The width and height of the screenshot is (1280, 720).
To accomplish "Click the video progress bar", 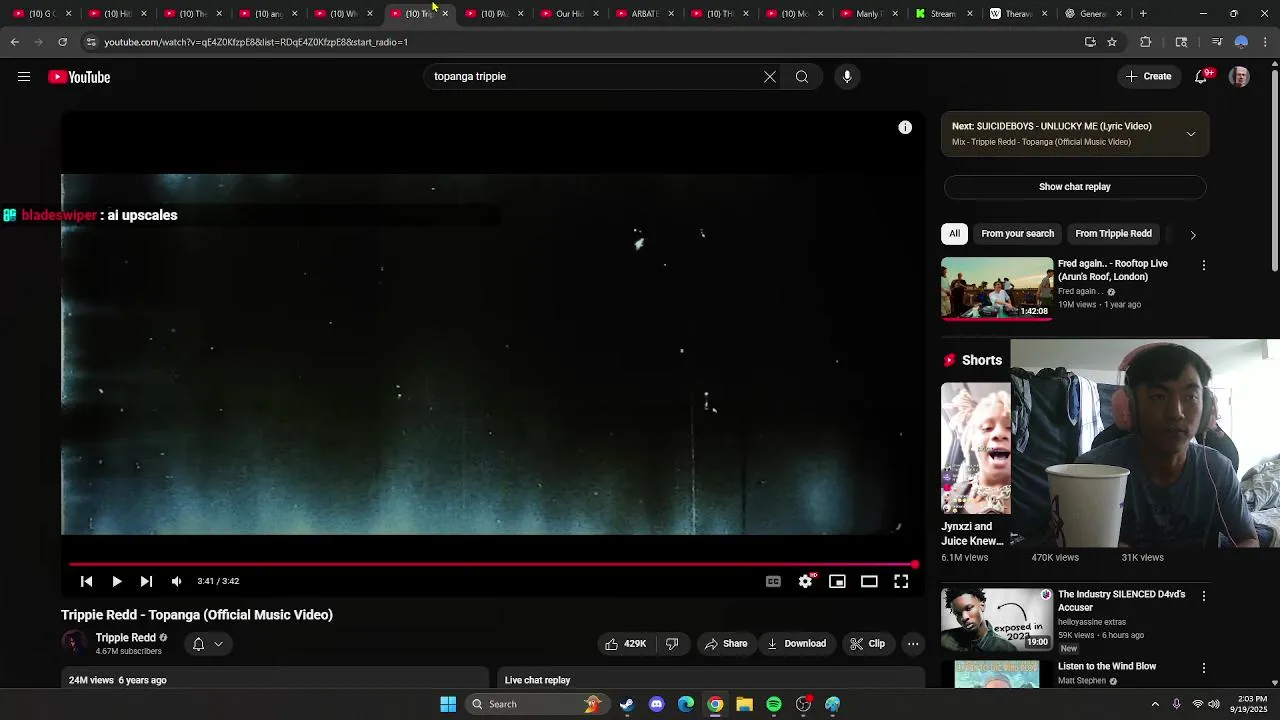I will coord(492,565).
